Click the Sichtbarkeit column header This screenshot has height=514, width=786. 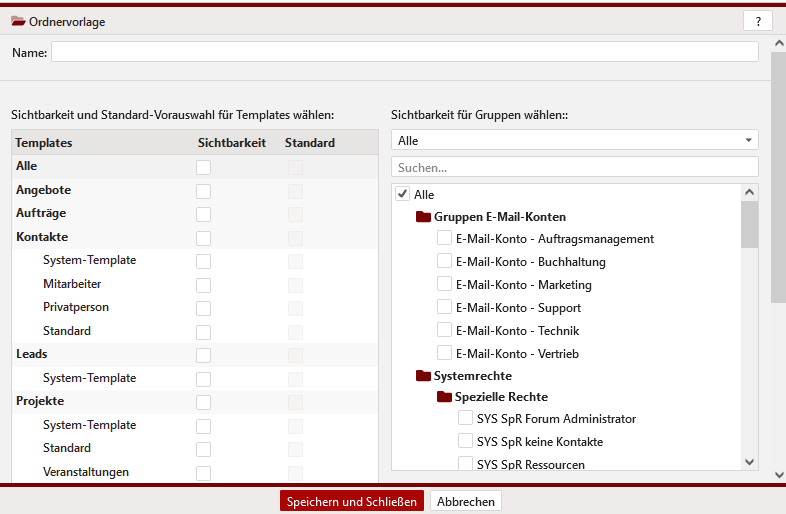(232, 143)
